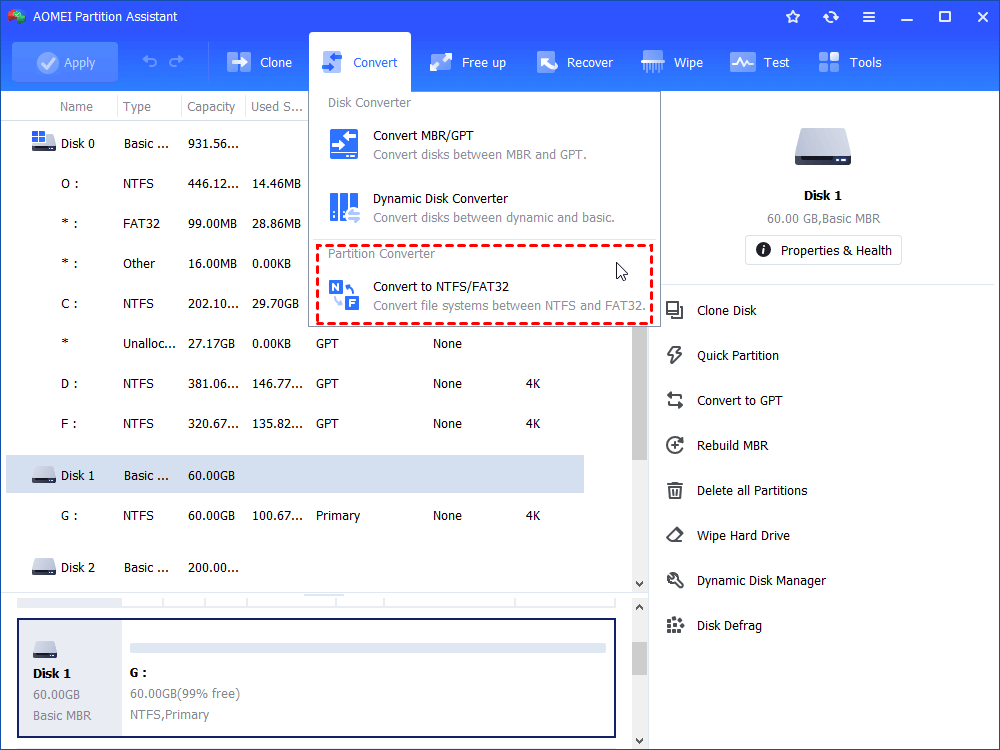The image size is (1000, 750).
Task: Select the Disk 2 row
Action: [295, 567]
